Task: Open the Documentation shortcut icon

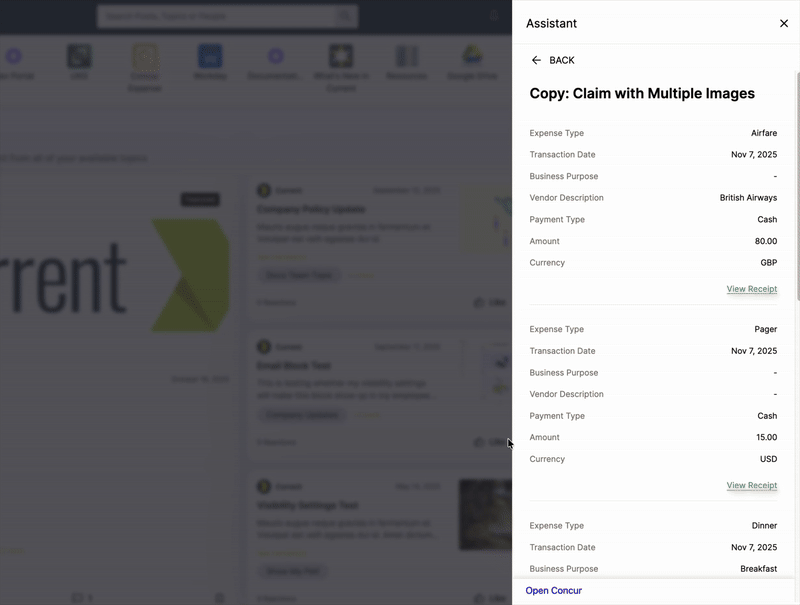Action: point(276,57)
